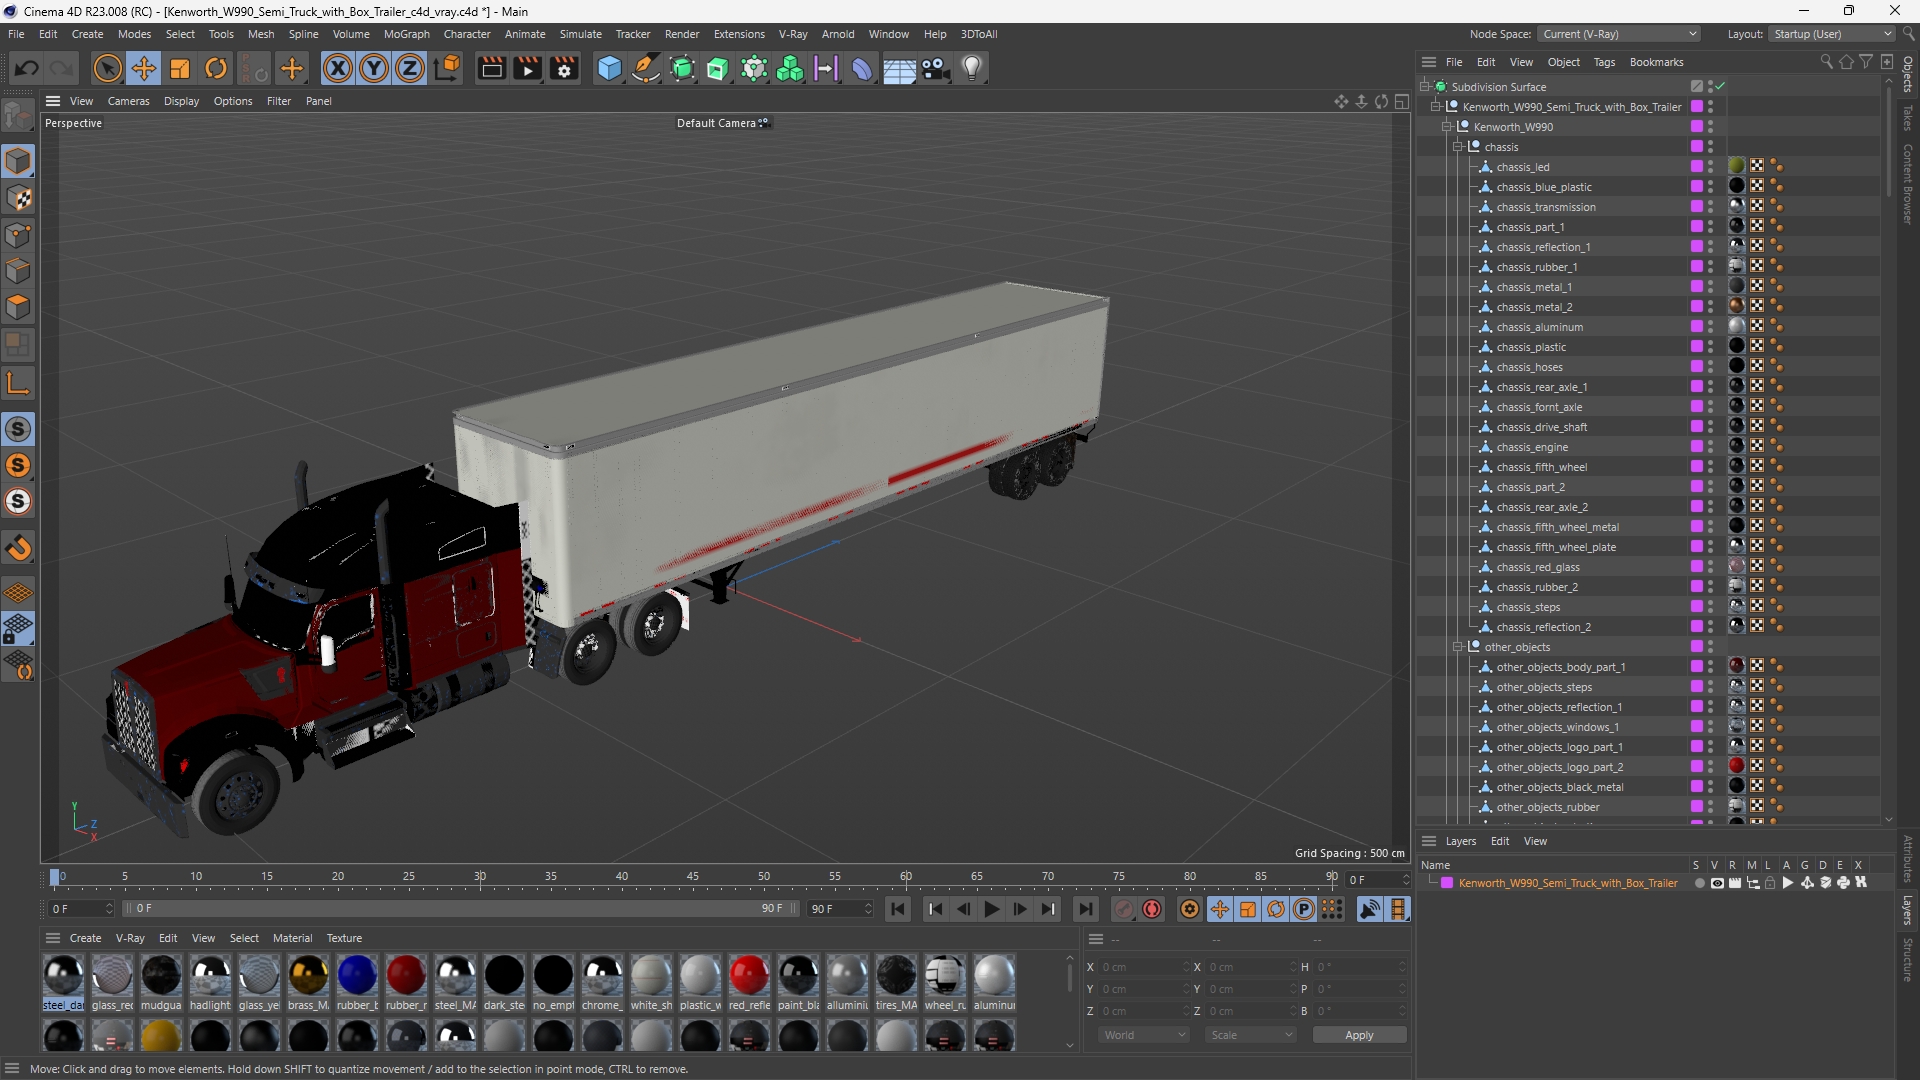Open material manager Texture menu

(344, 938)
